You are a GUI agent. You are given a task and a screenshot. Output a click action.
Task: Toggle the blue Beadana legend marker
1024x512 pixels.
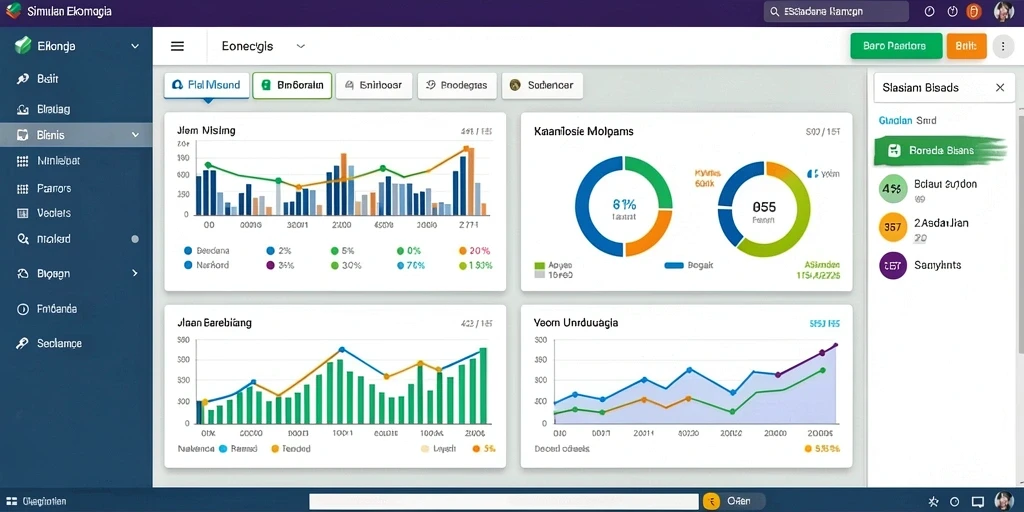[x=188, y=250]
